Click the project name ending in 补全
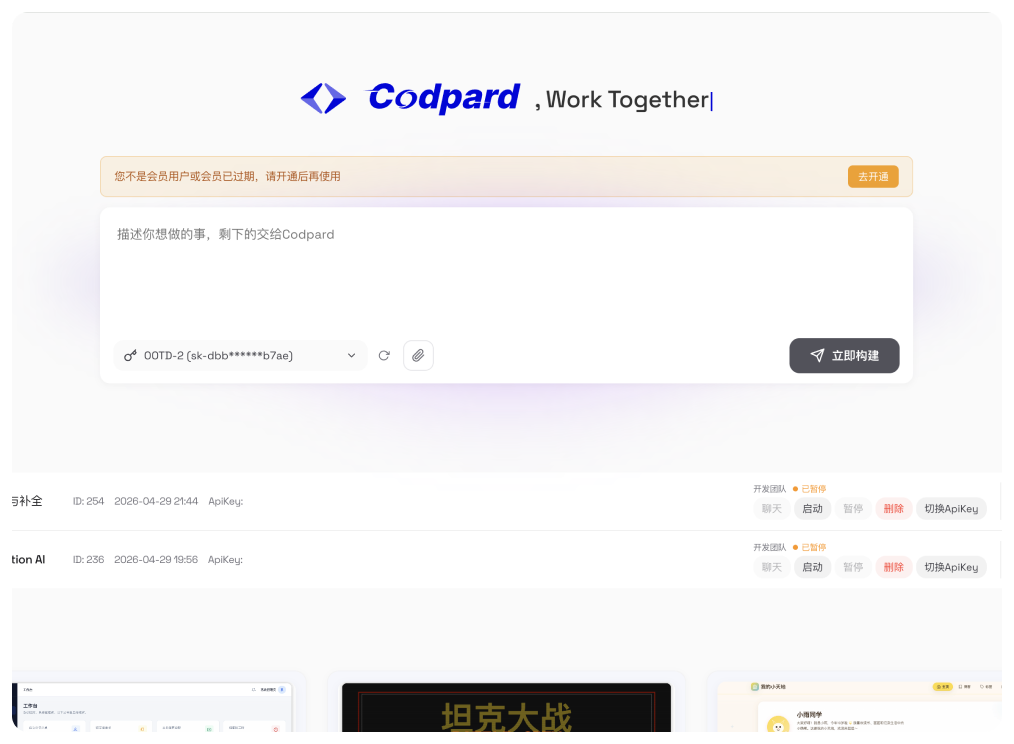 [27, 501]
